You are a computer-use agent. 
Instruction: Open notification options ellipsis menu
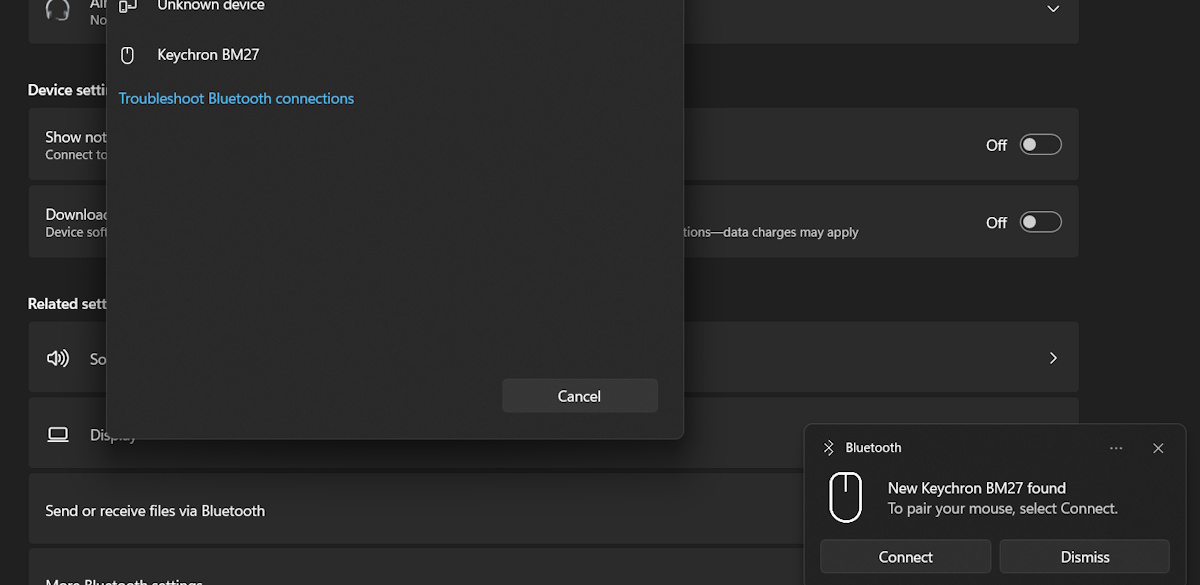click(1116, 448)
